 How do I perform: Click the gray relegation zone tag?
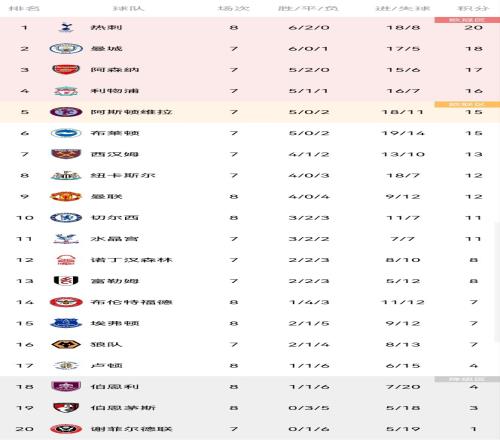(x=467, y=379)
